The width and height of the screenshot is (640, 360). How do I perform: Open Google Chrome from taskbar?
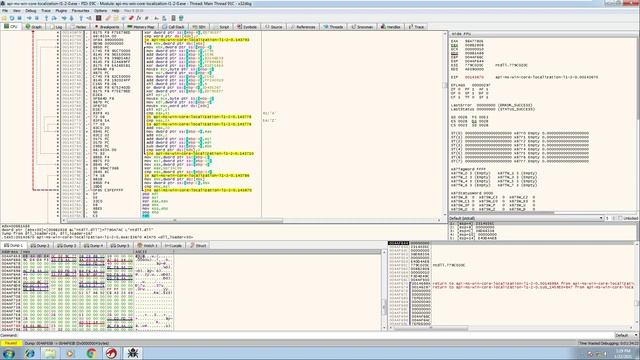coord(91,353)
